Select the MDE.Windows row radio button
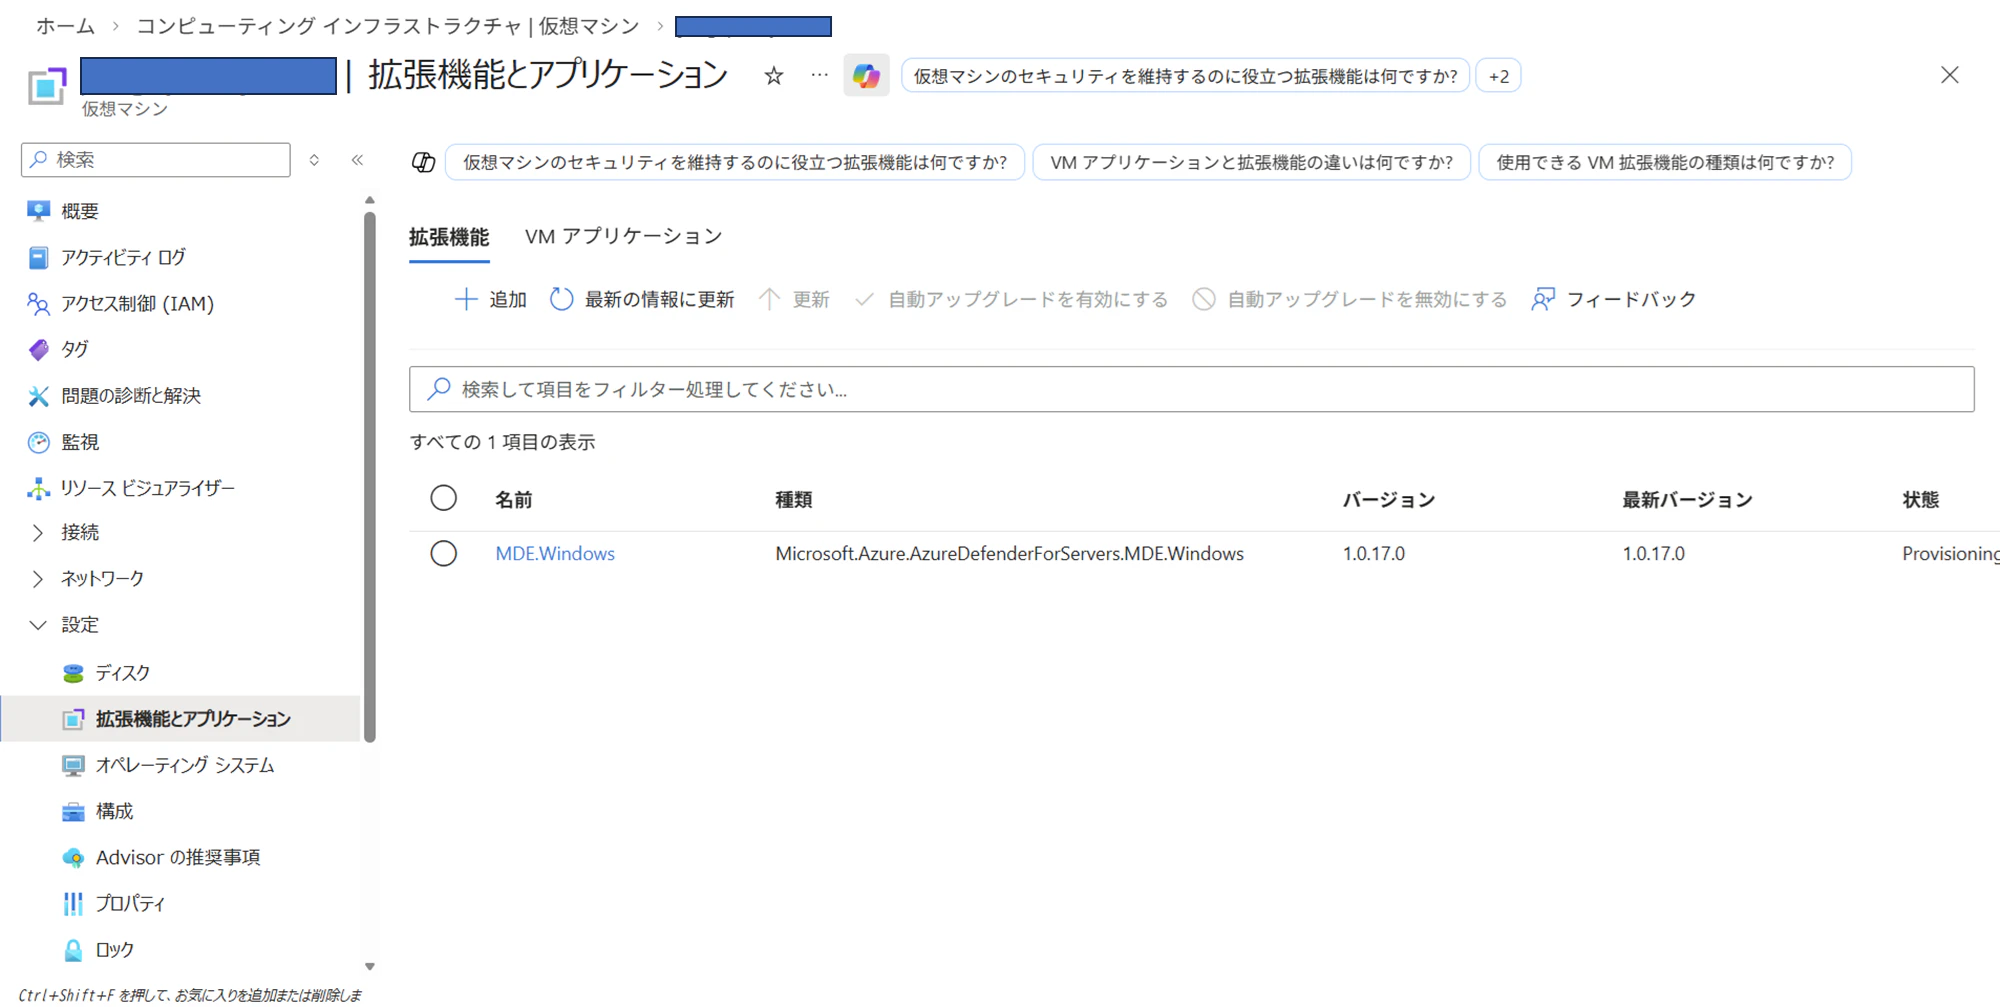 [x=444, y=553]
